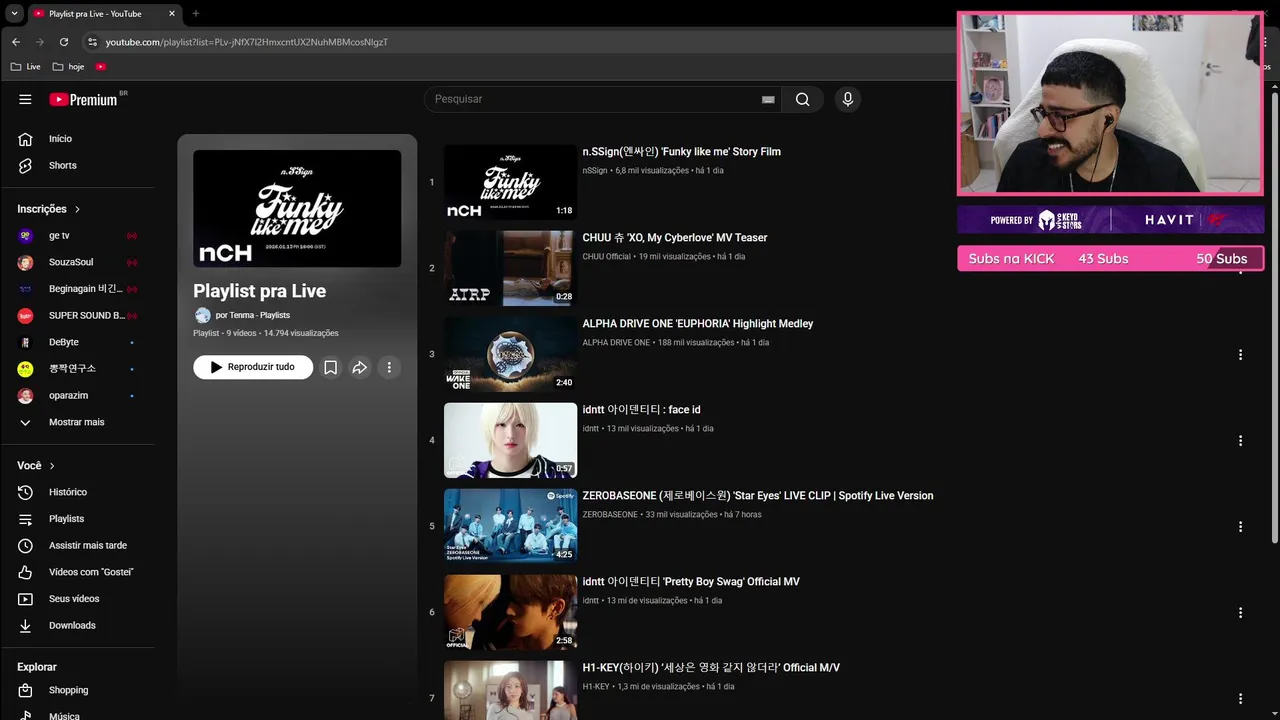Click site information icon in address bar
1280x720 pixels.
point(92,42)
